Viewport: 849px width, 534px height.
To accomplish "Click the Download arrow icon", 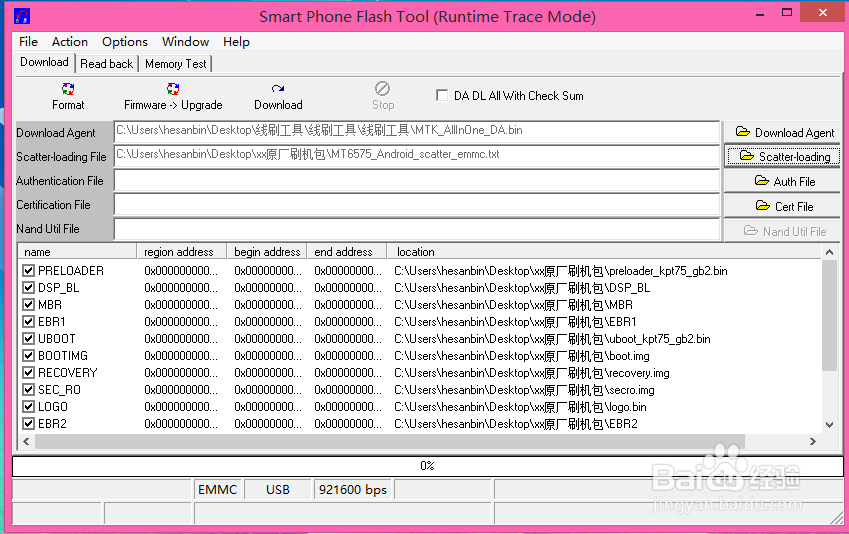I will point(278,89).
